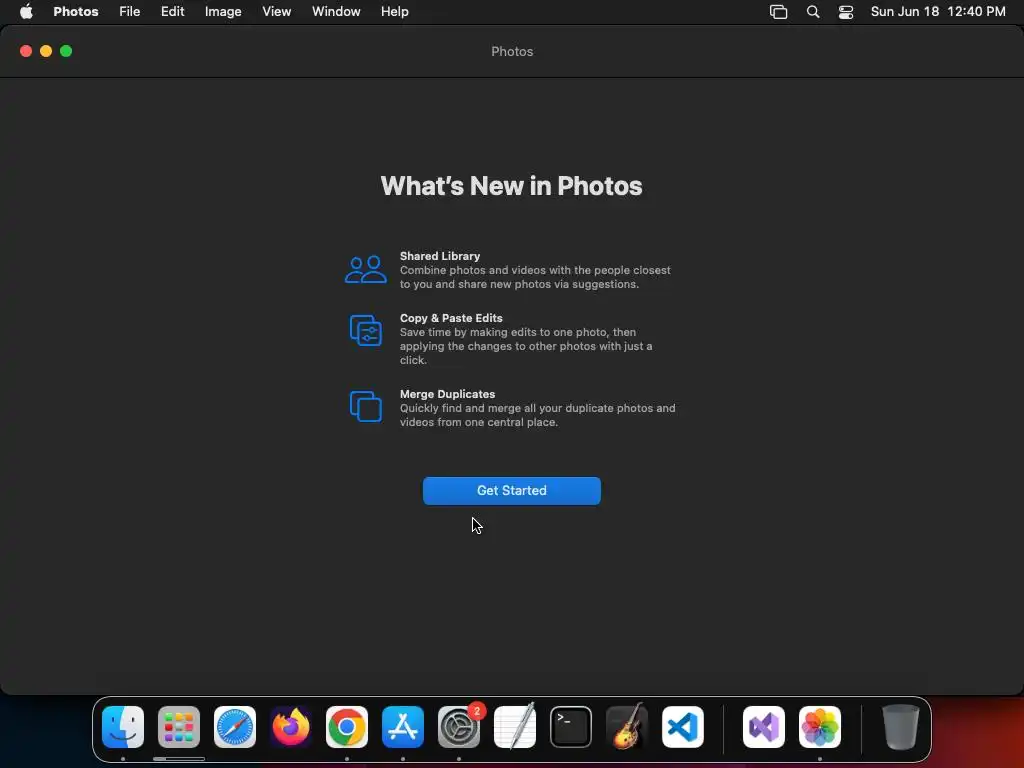Image resolution: width=1024 pixels, height=768 pixels.
Task: Open the Window menu
Action: point(336,11)
